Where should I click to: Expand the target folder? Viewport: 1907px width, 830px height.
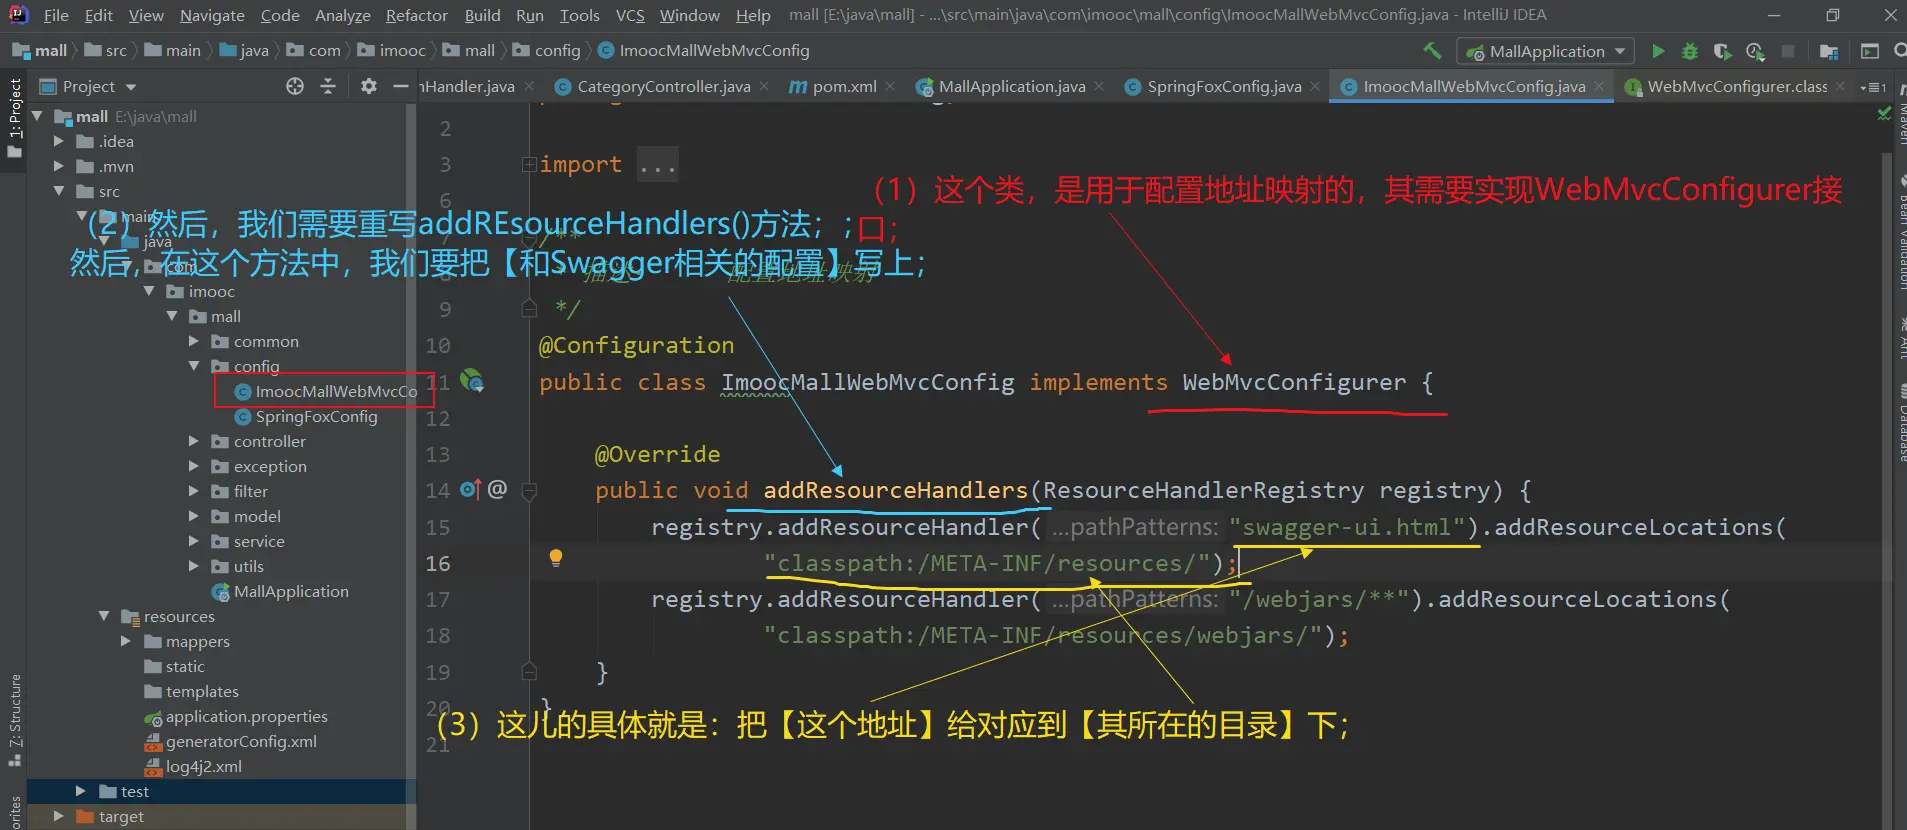pos(59,816)
